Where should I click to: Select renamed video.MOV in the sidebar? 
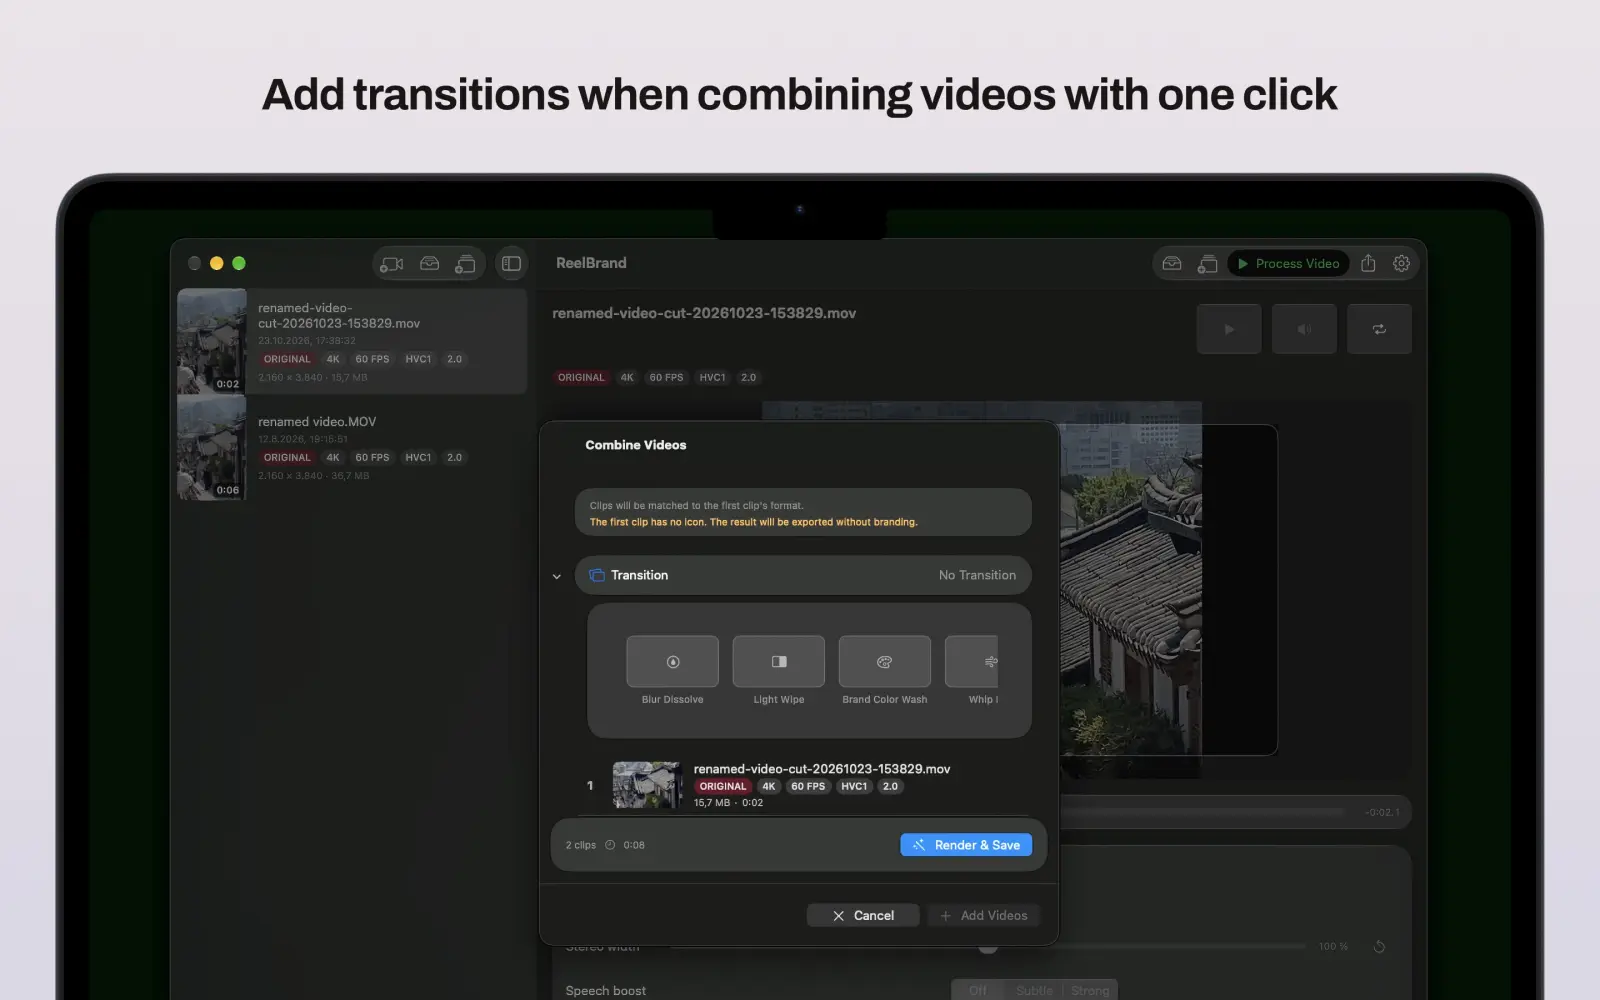352,448
